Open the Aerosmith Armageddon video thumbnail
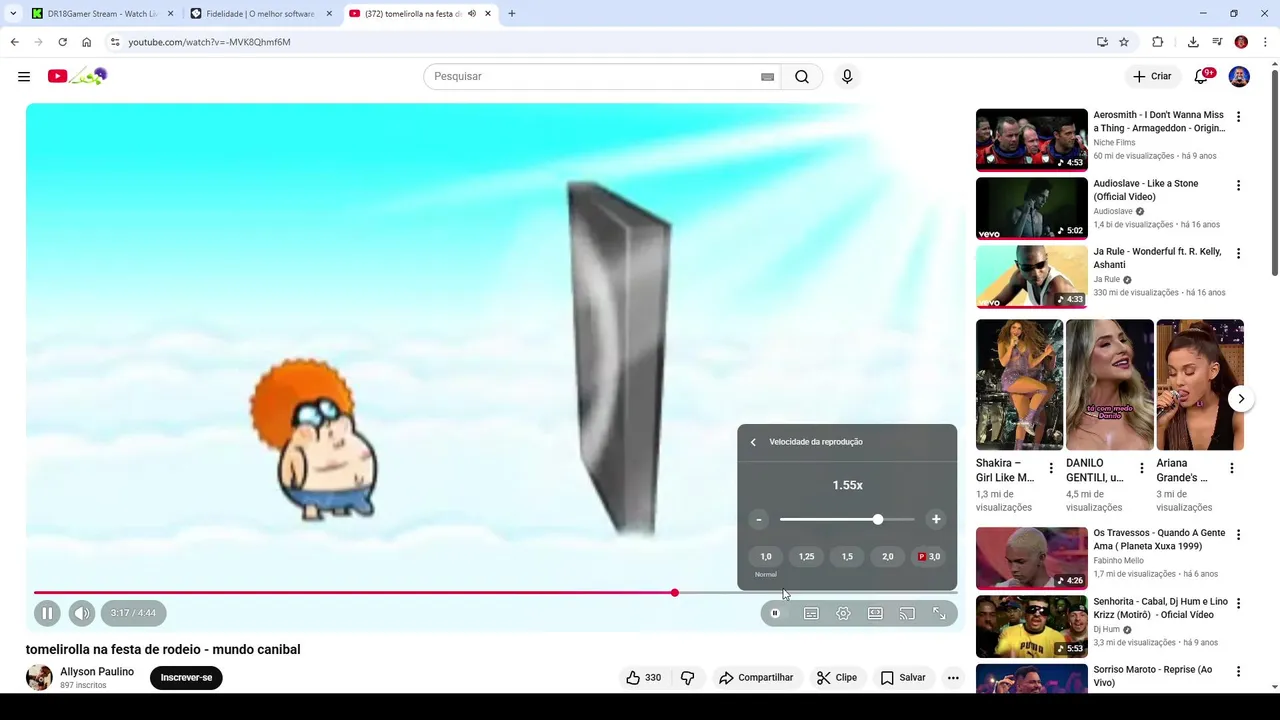This screenshot has width=1280, height=720. [x=1031, y=140]
